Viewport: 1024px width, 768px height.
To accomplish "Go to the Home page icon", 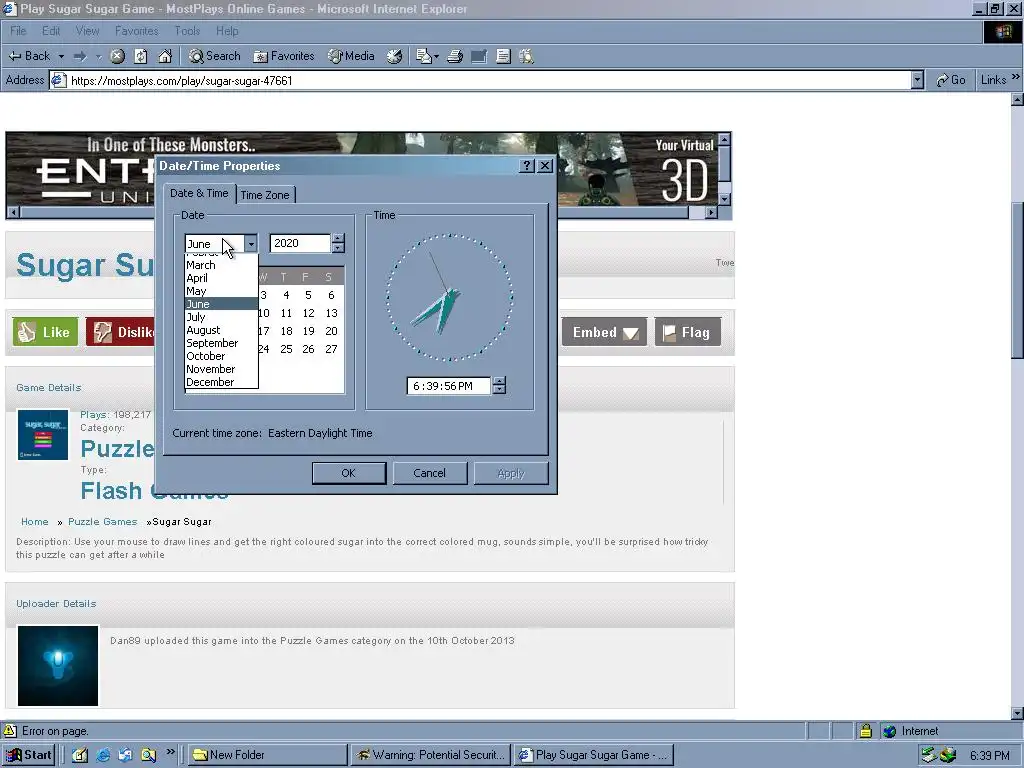I will coord(165,56).
